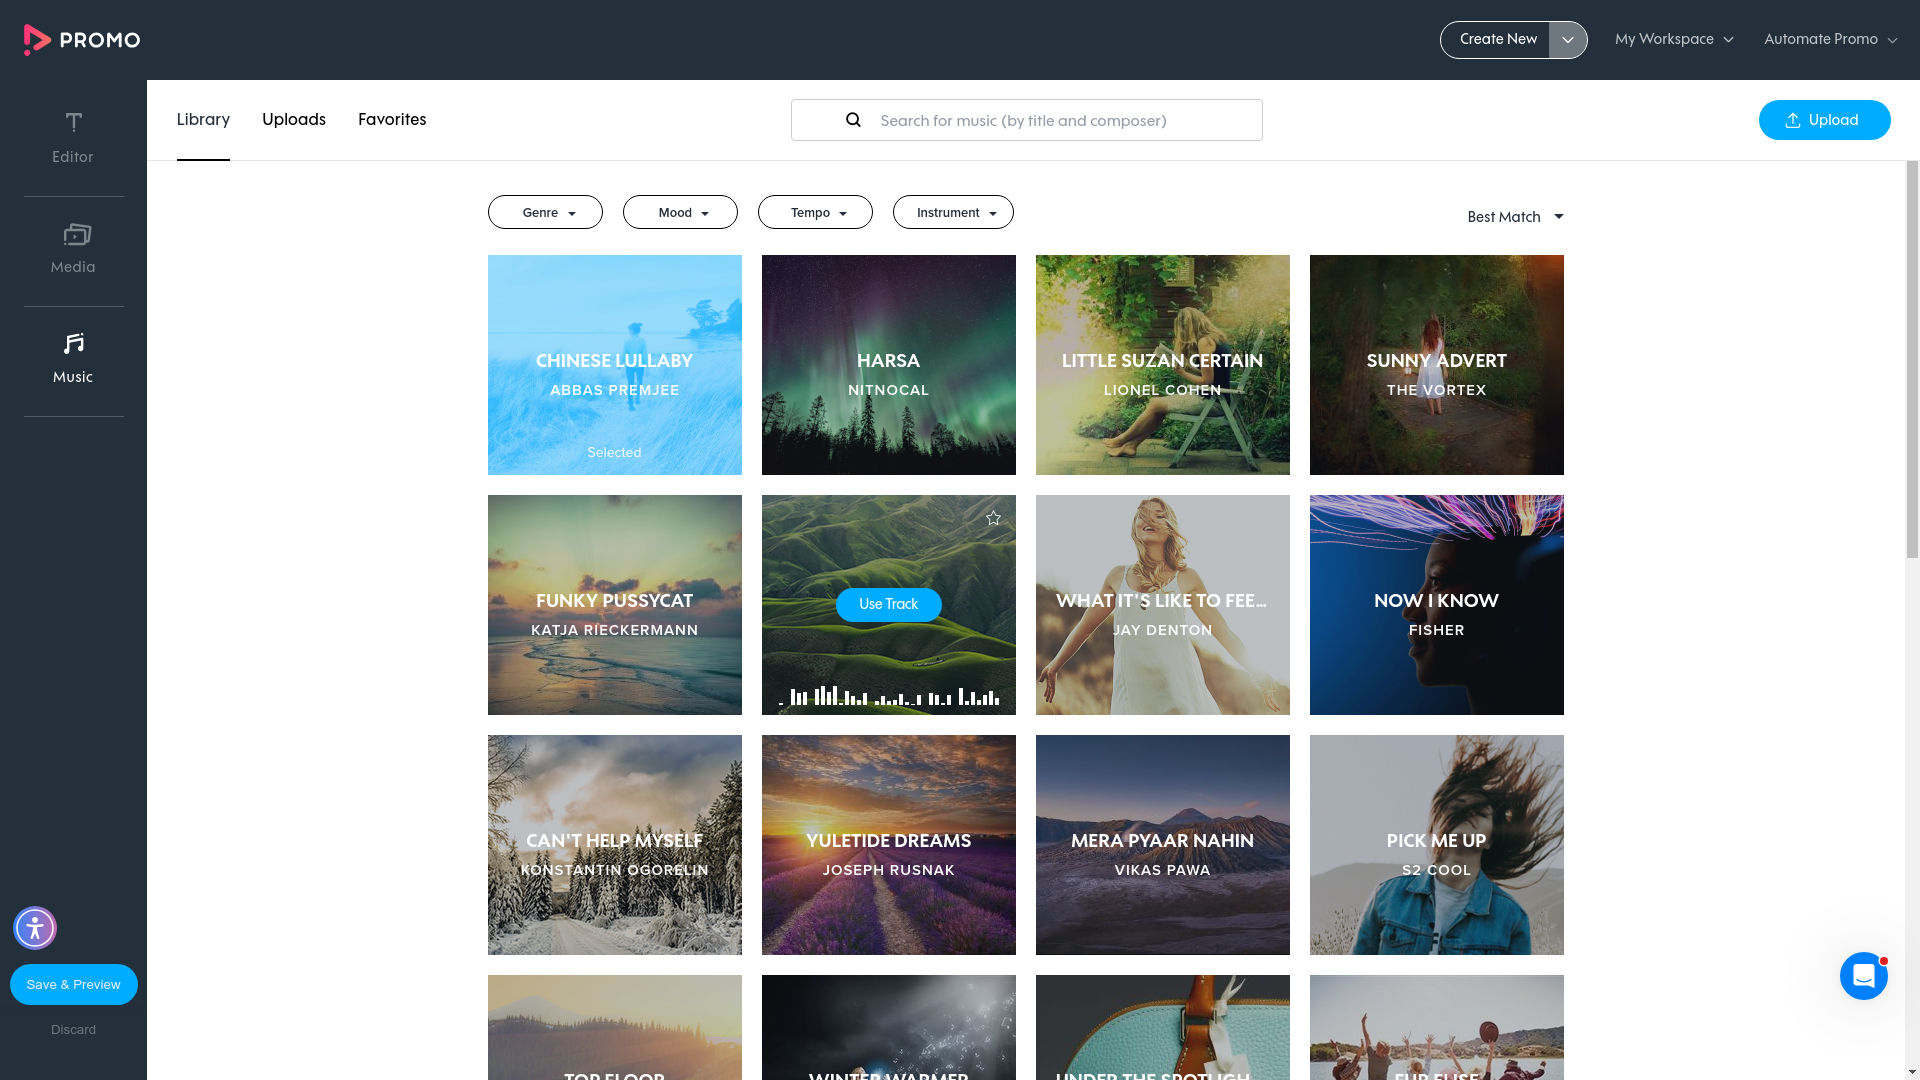Select What It's Like To Feel track
Screen dimensions: 1920x1080
tap(1163, 605)
